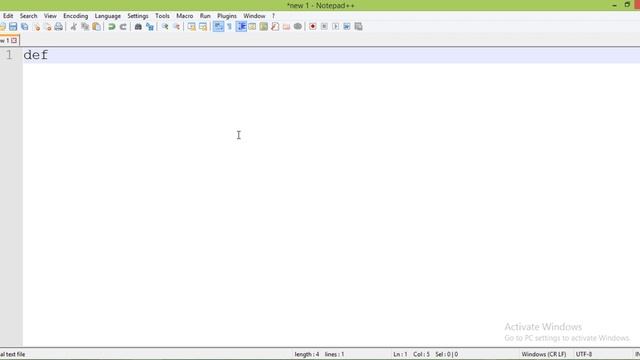Screen dimensions: 640x360
Task: Click 'Sel : 0 | 0' status entry
Action: point(447,354)
